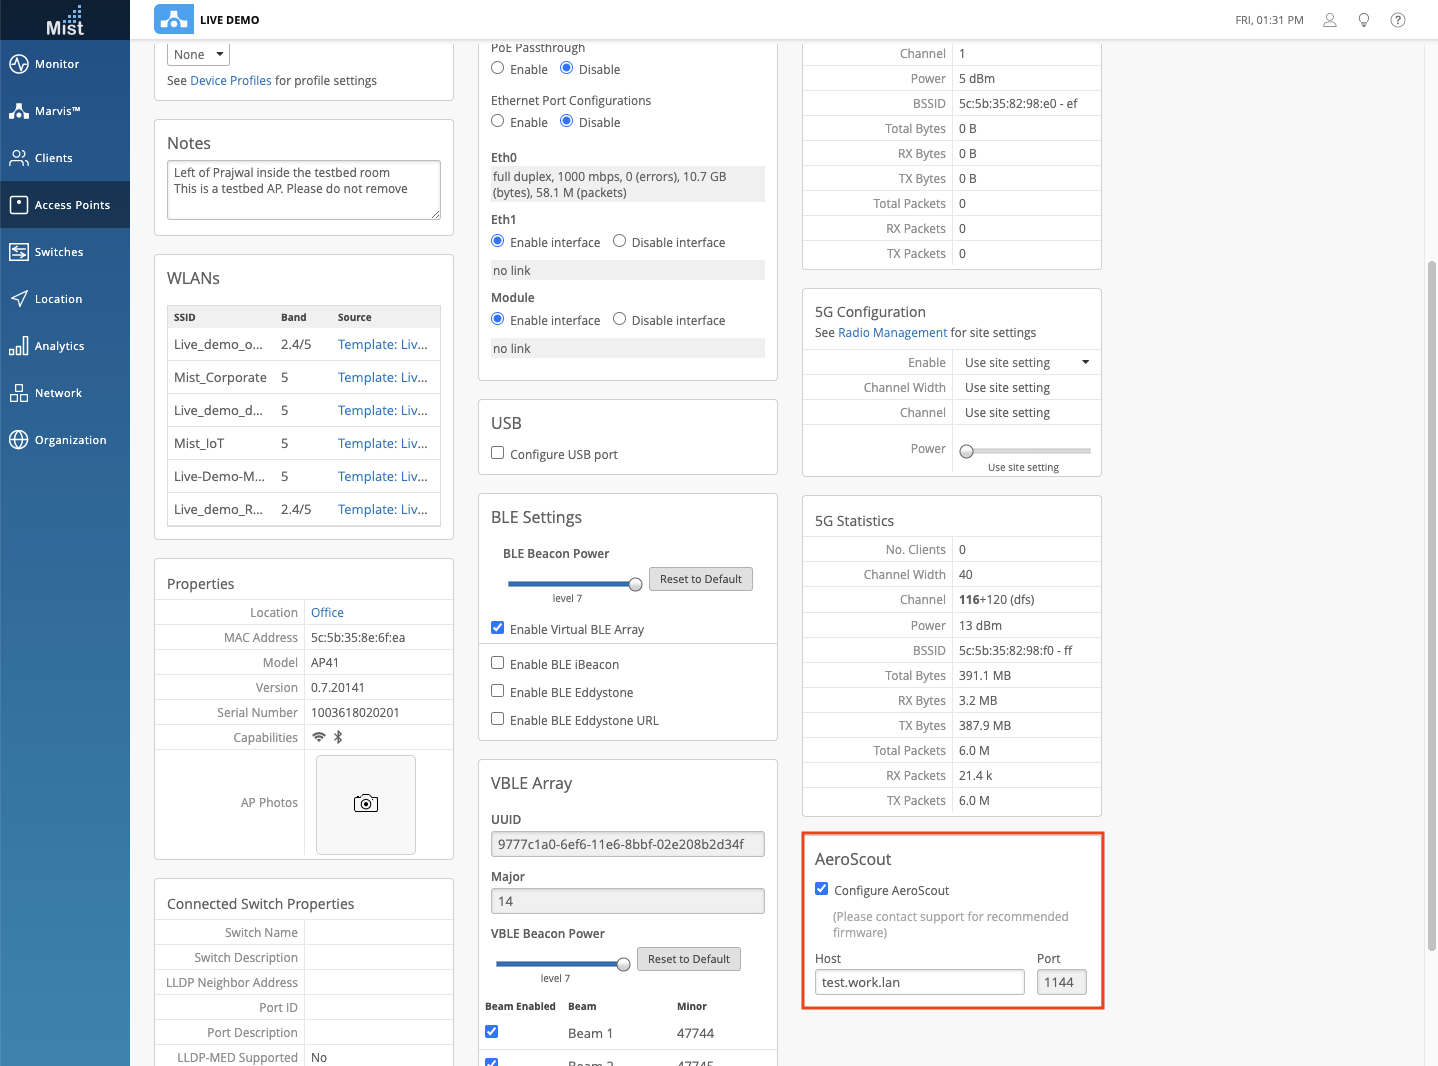Enable BLE iBeacon checkbox

click(498, 663)
